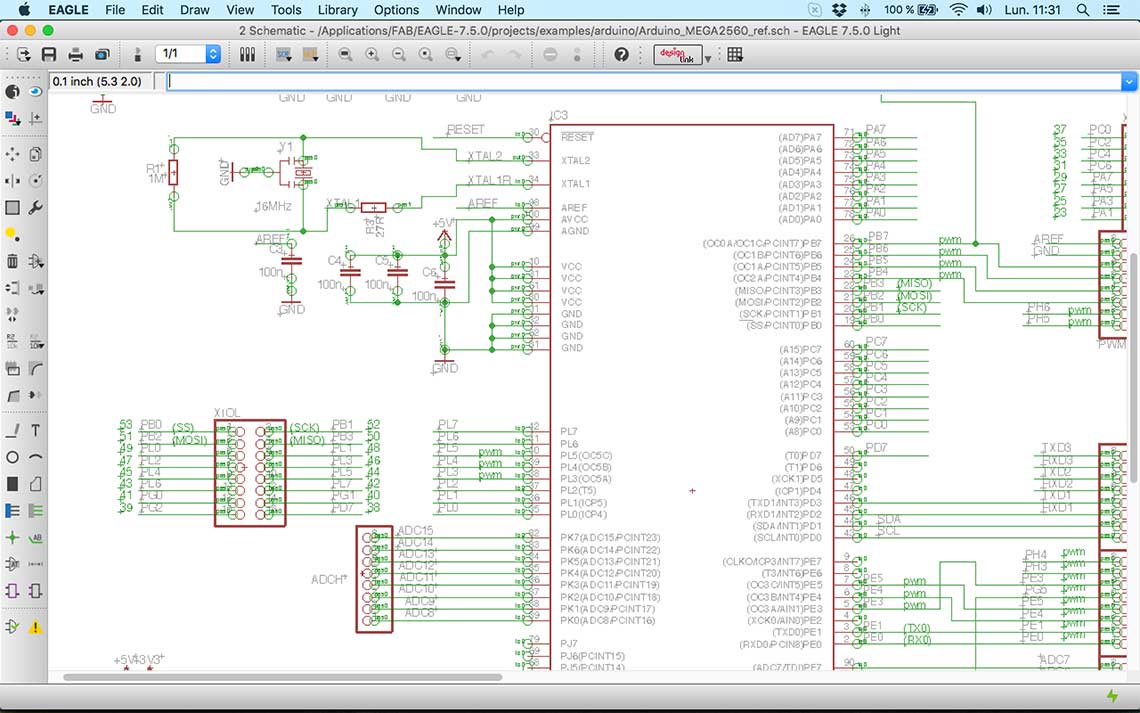Redraw the schematic view
1140x713 pixels.
pos(425,55)
